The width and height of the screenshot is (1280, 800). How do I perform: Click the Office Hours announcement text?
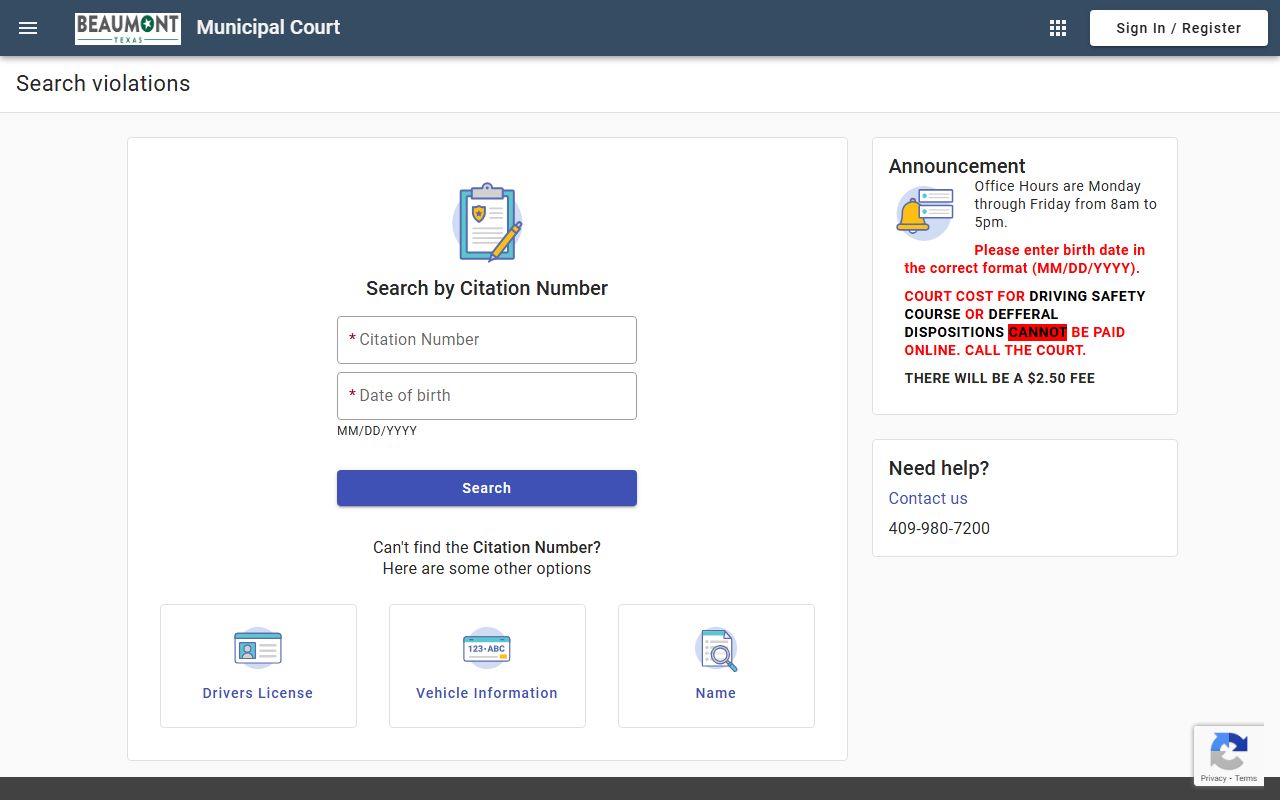1066,204
